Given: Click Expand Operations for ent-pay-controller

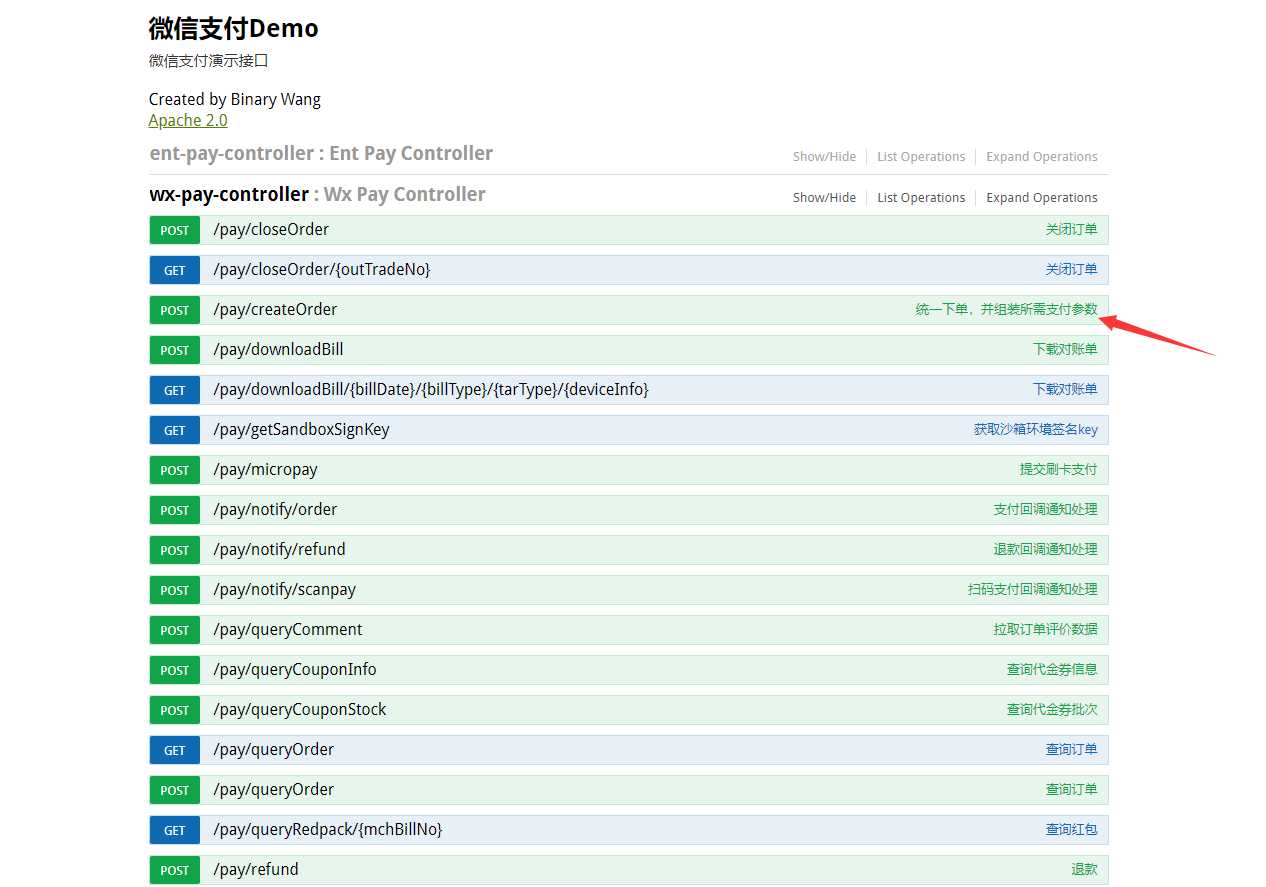Looking at the screenshot, I should click(1042, 157).
